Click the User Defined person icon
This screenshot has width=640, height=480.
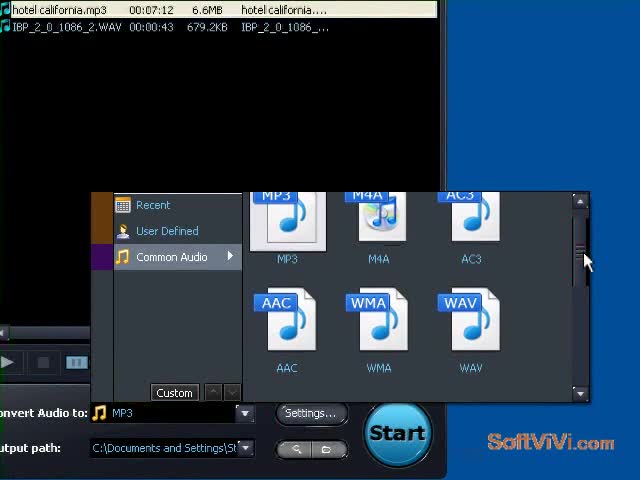(x=122, y=231)
